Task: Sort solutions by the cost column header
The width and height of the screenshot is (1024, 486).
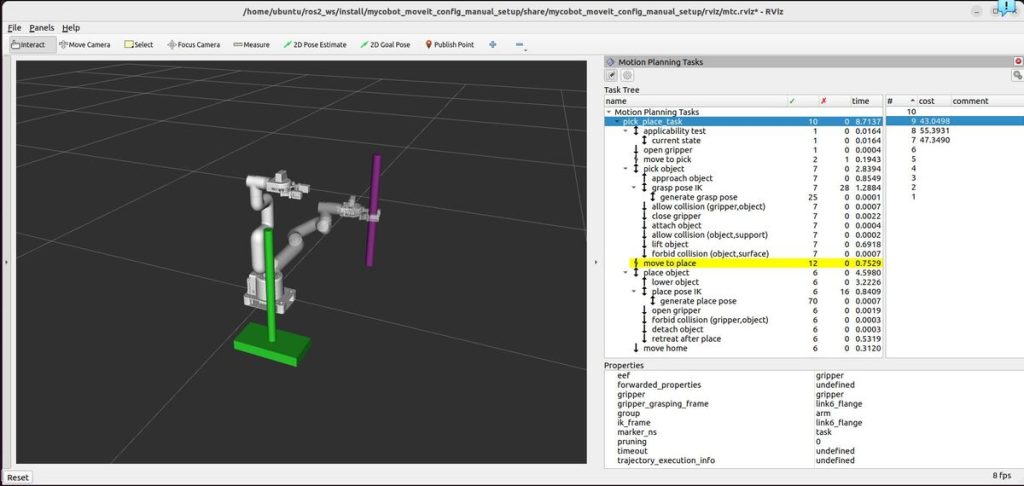Action: coord(927,101)
